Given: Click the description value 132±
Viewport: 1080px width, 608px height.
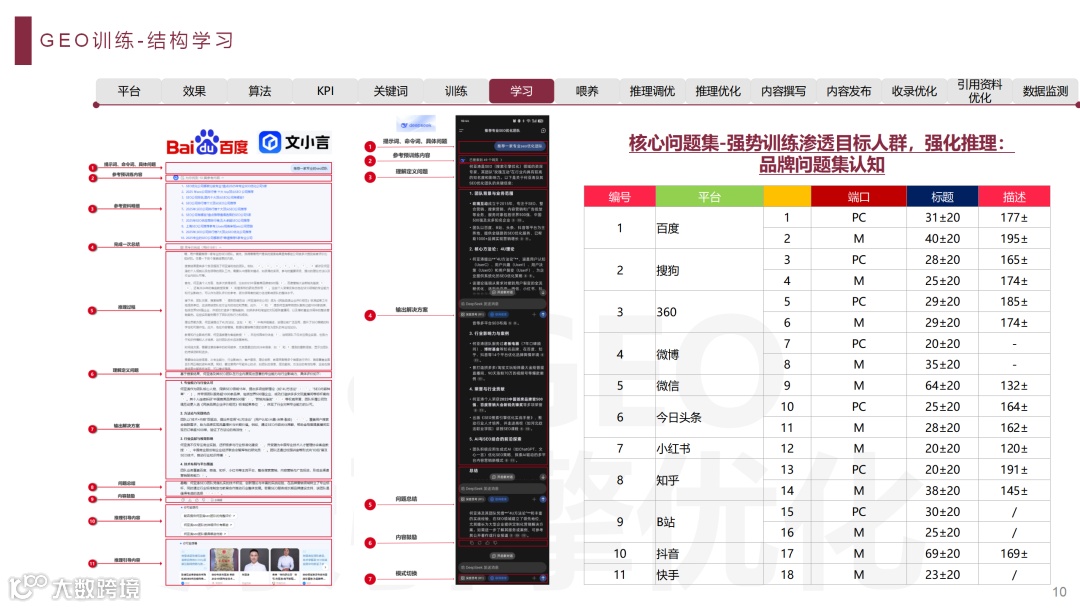Looking at the screenshot, I should [1014, 386].
